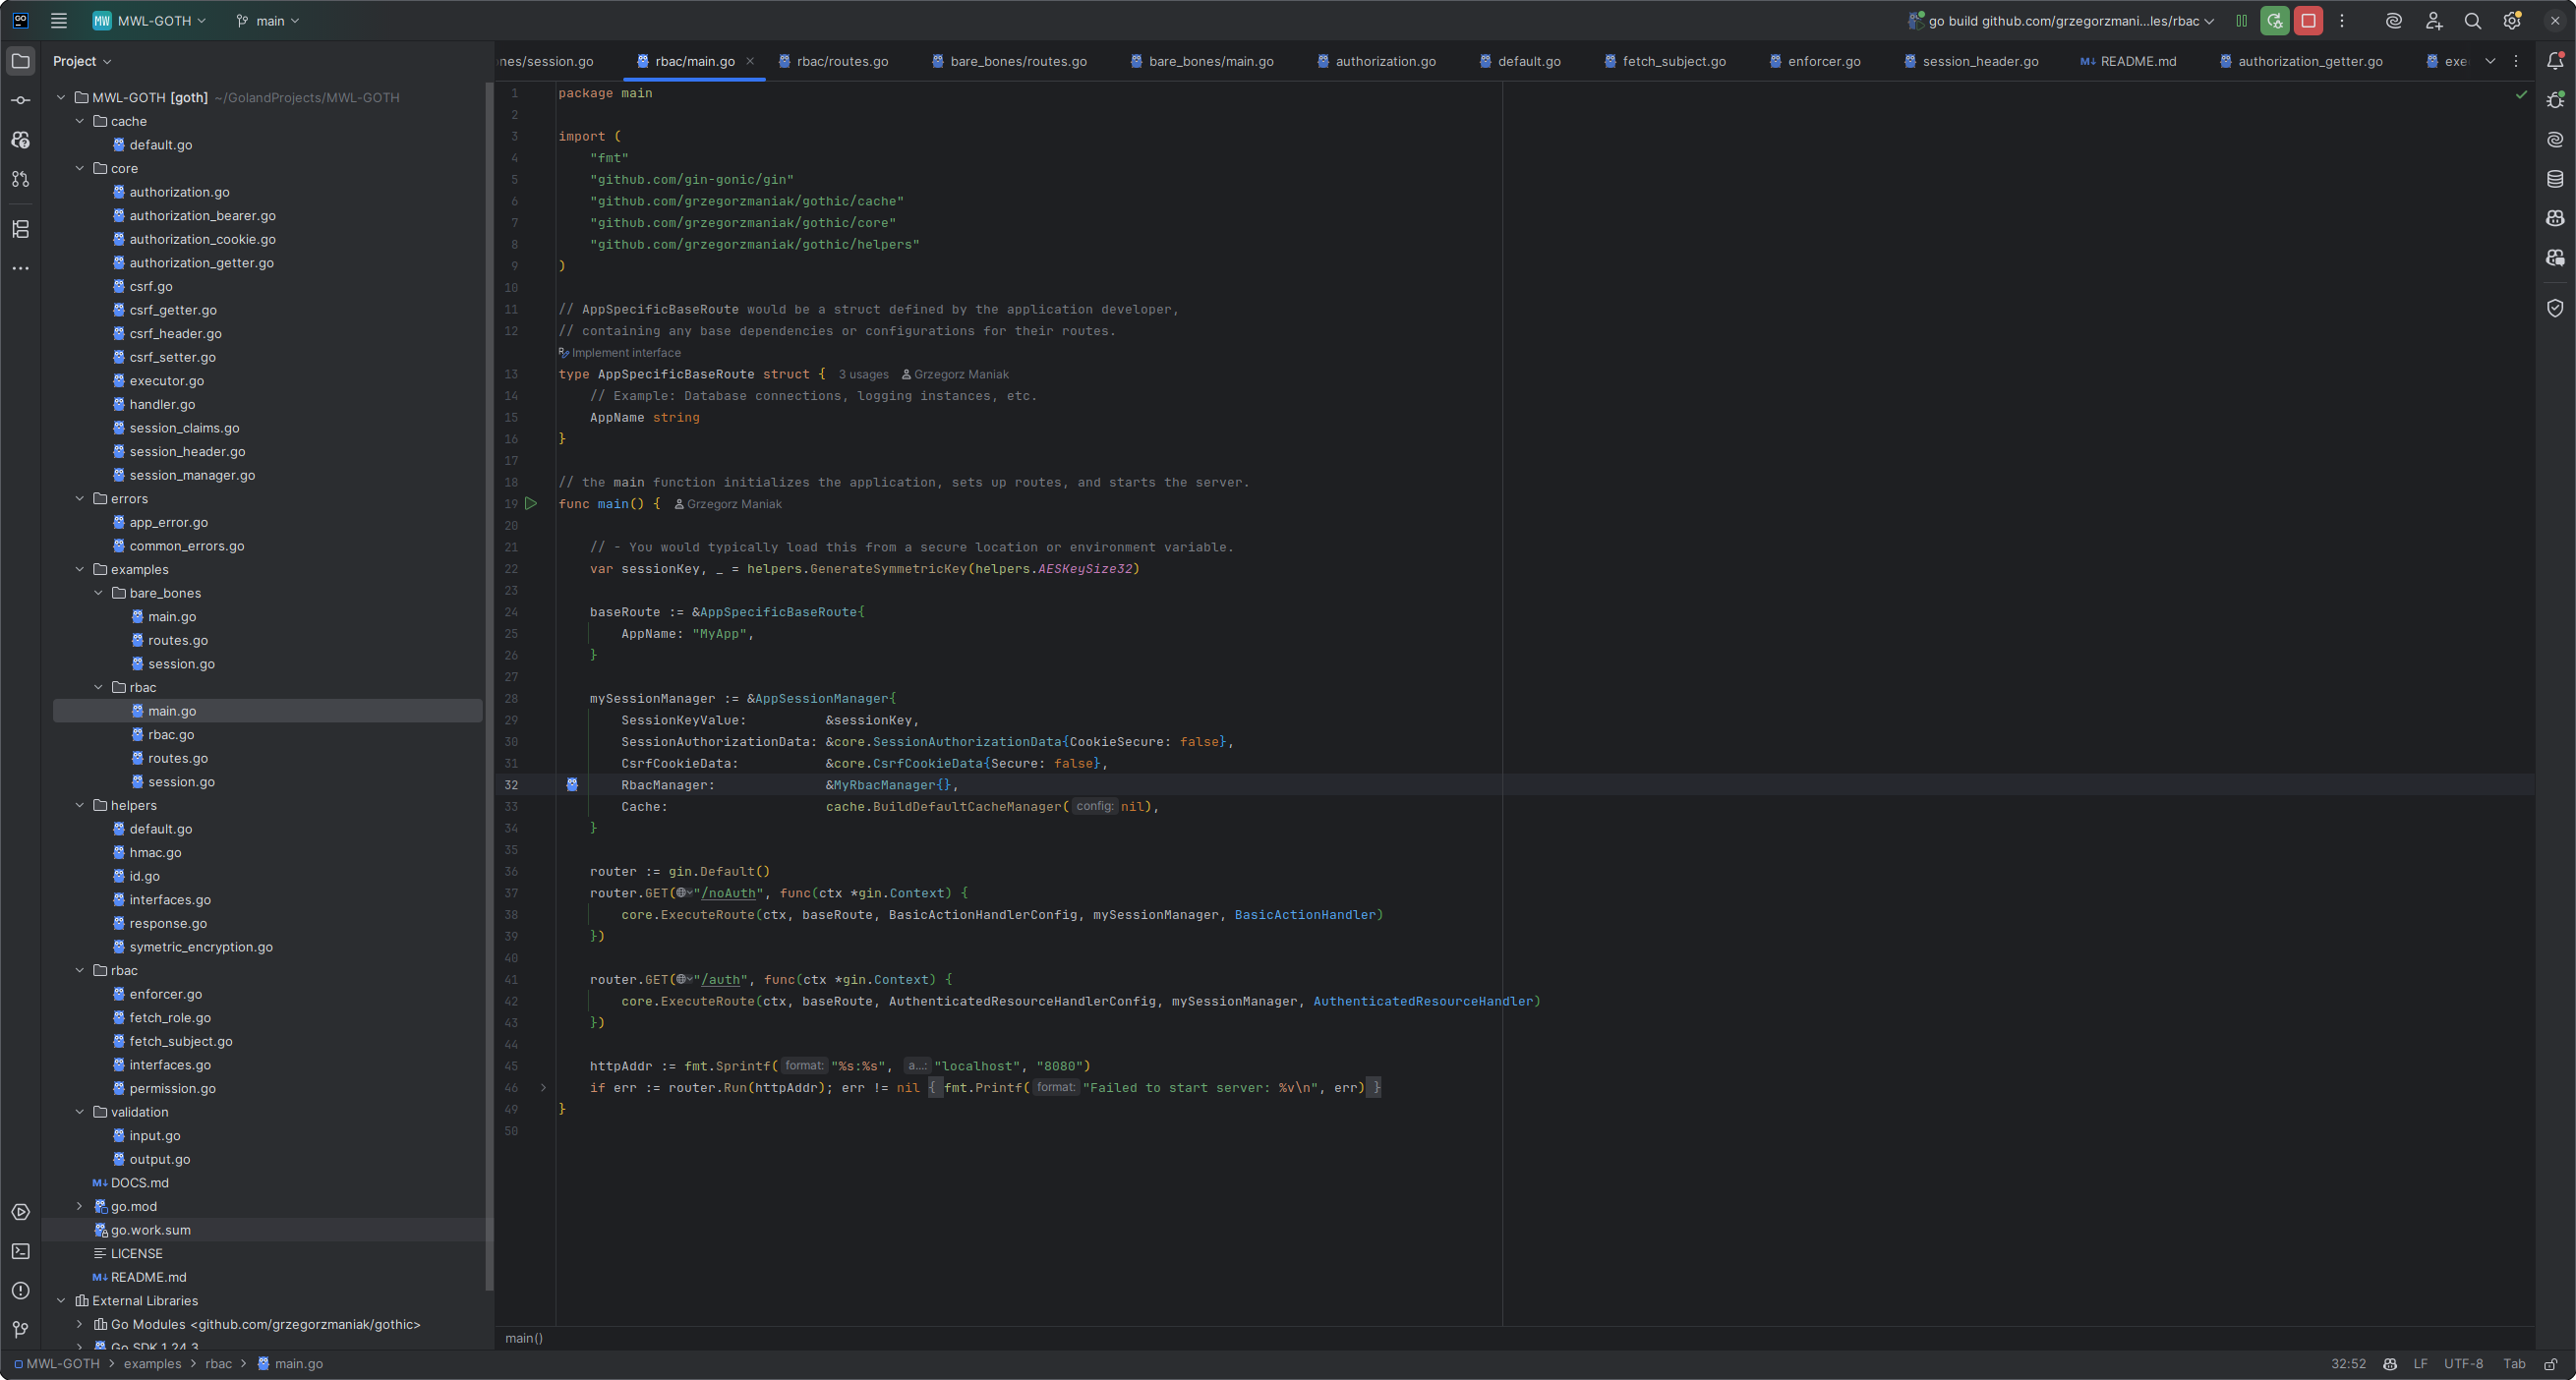Open the Project tool window icon

pos(20,61)
